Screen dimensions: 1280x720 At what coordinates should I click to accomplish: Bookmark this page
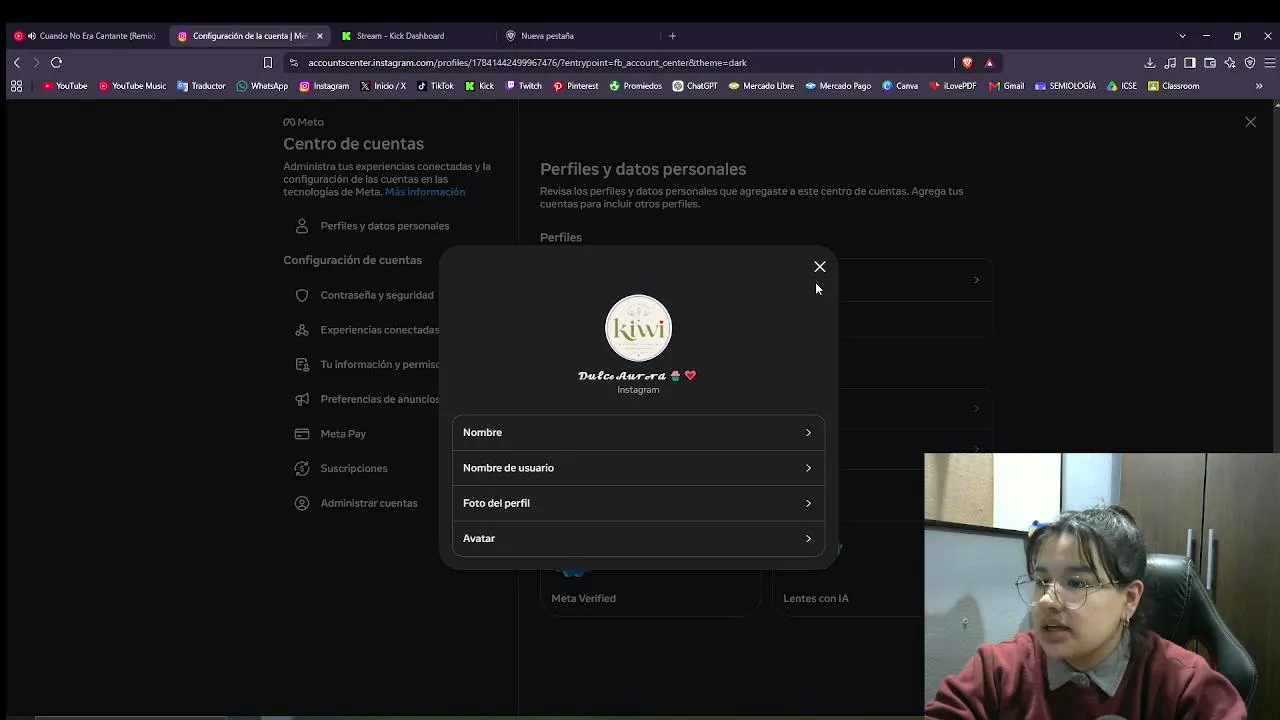coord(268,63)
